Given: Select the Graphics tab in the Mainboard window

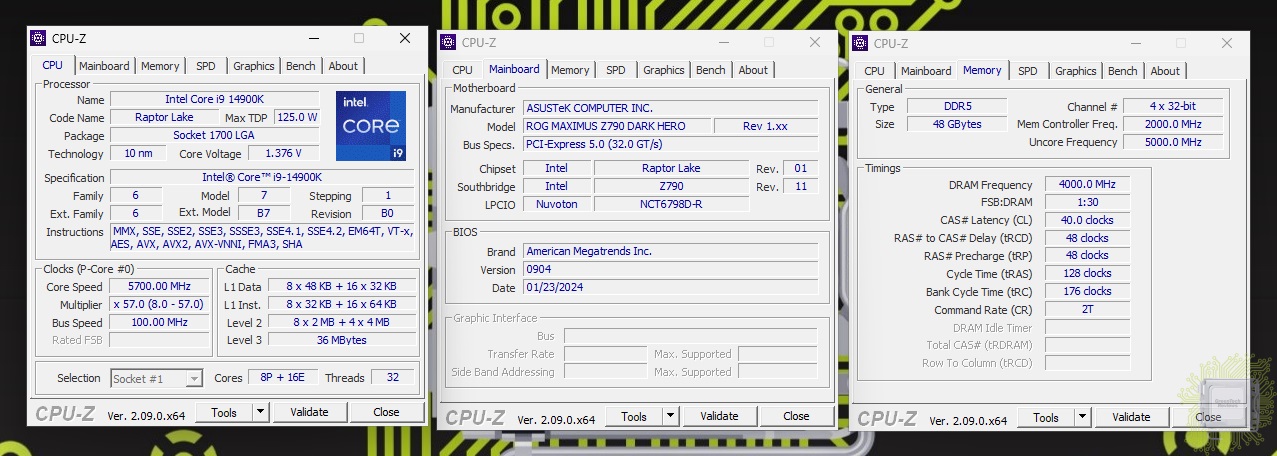Looking at the screenshot, I should 663,70.
